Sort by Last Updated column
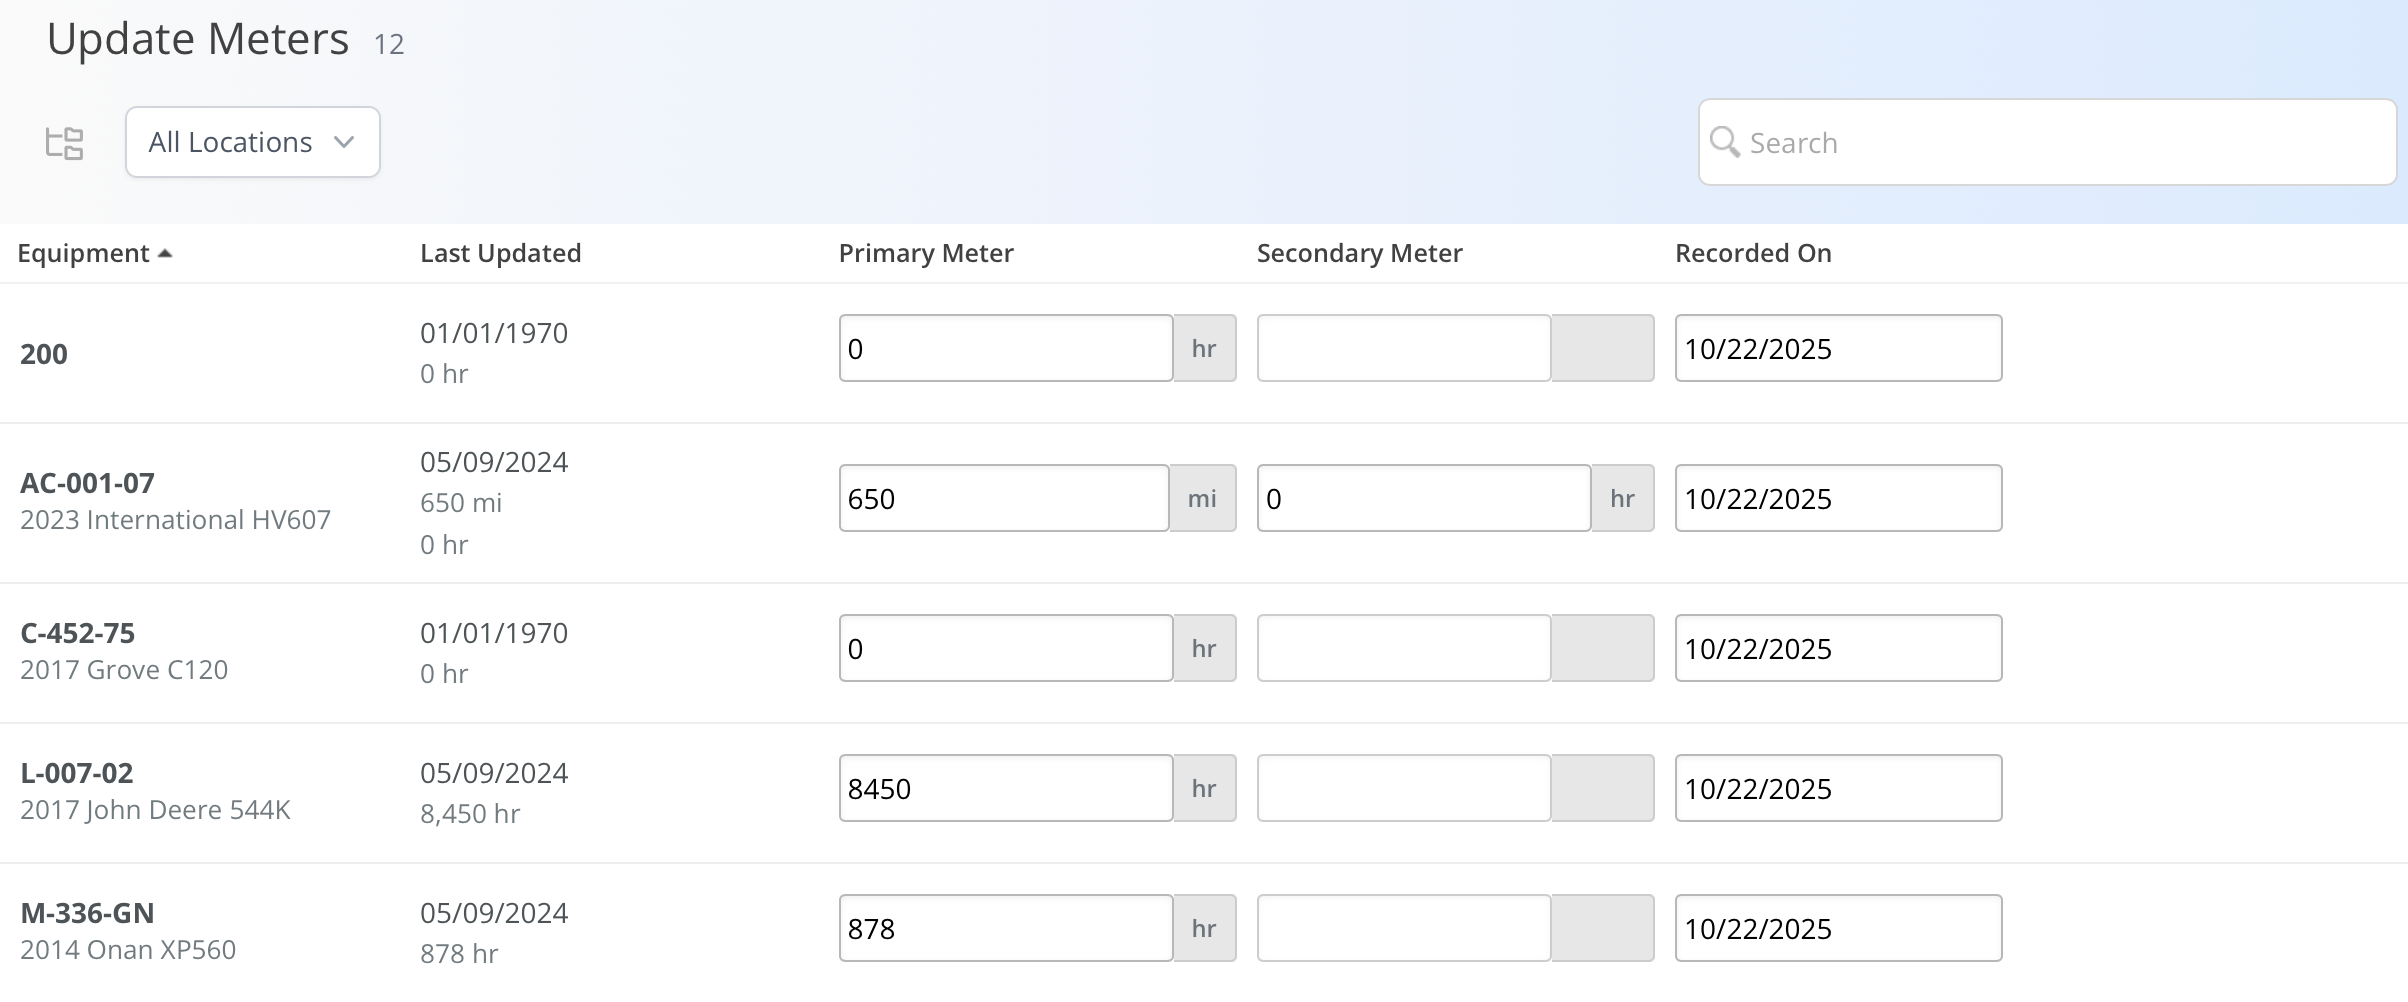This screenshot has height=1002, width=2408. click(x=500, y=253)
